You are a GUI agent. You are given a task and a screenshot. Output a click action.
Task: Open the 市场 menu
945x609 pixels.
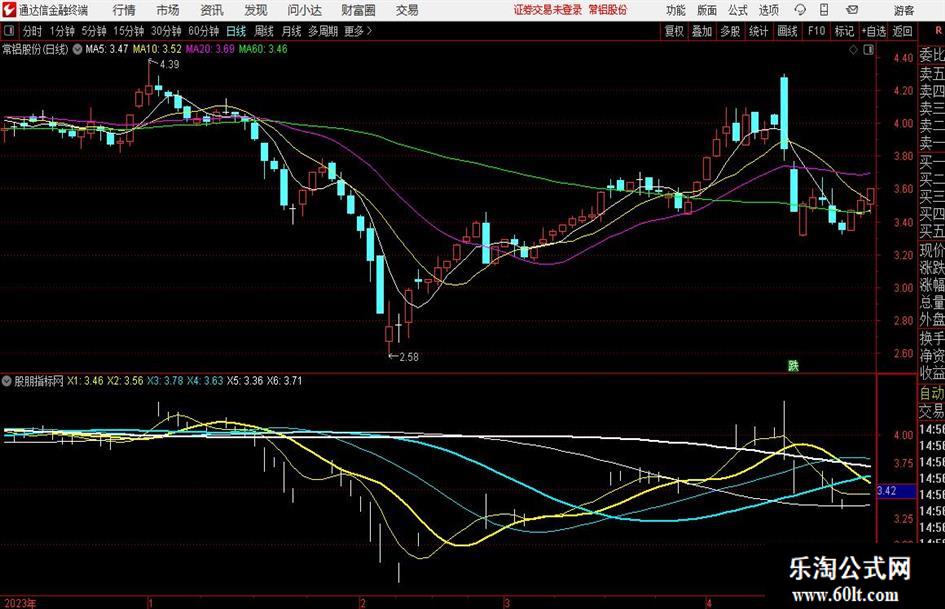pos(168,10)
